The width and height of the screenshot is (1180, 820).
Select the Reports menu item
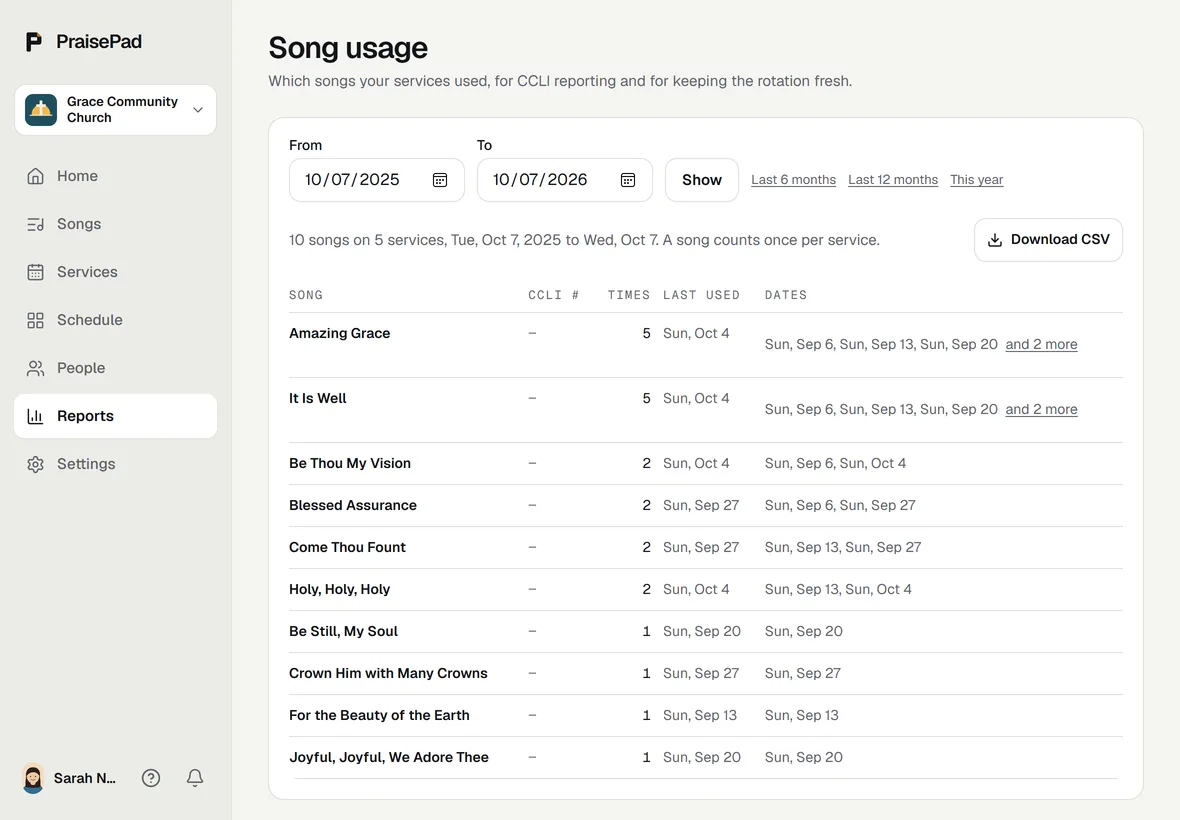coord(115,416)
